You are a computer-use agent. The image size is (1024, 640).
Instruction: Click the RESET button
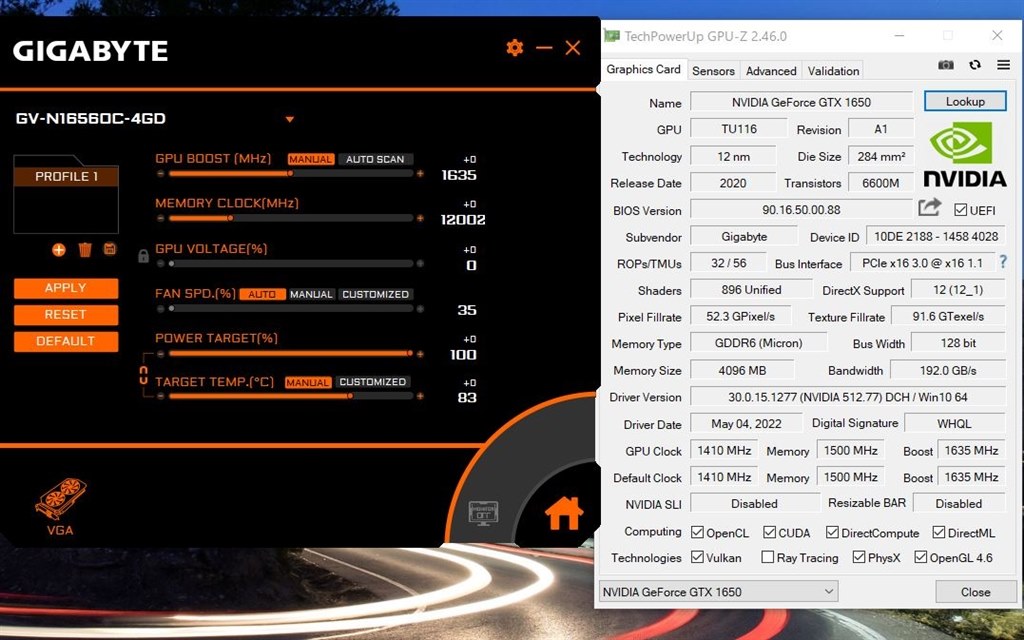pyautogui.click(x=66, y=315)
